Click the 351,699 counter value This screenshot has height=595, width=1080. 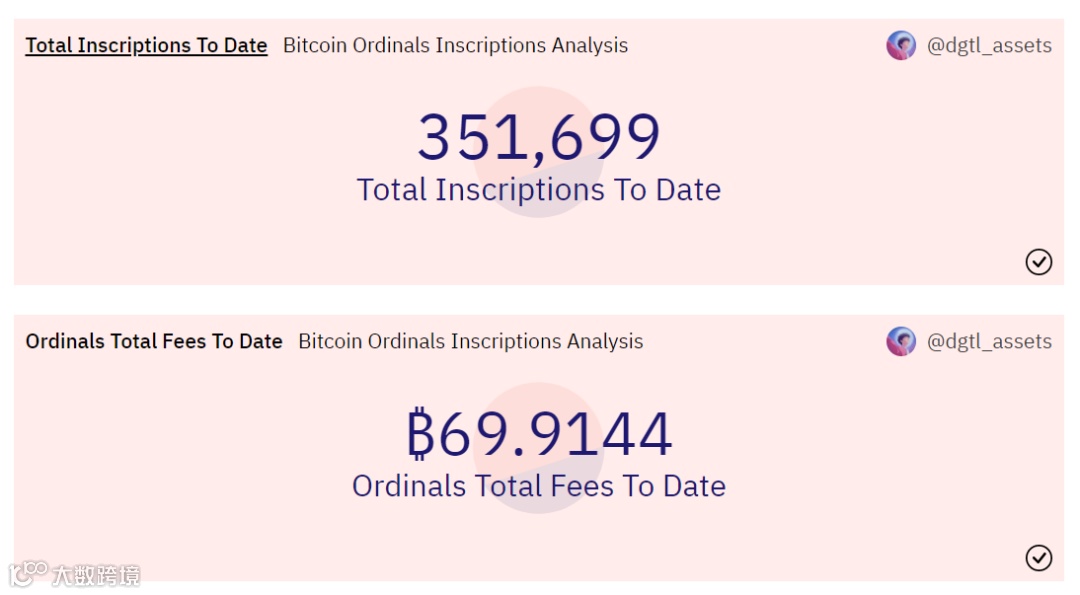[538, 137]
